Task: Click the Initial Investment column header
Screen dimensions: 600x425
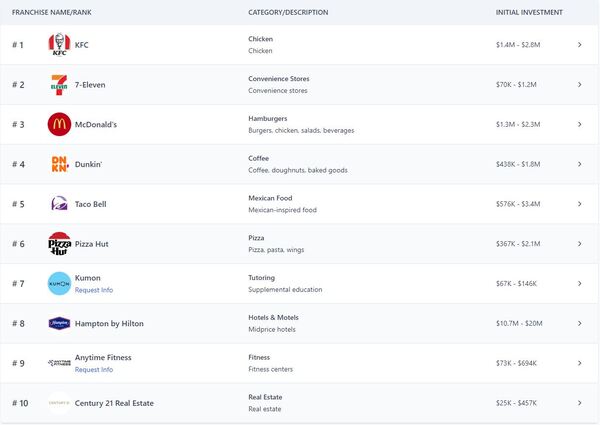Action: pos(529,12)
